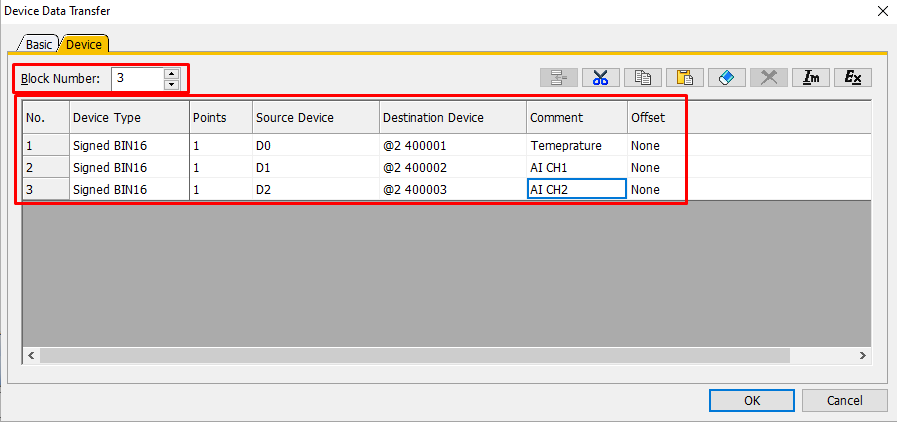Screen dimensions: 897x422
Task: Click source device cell D1
Action: pyautogui.click(x=316, y=168)
